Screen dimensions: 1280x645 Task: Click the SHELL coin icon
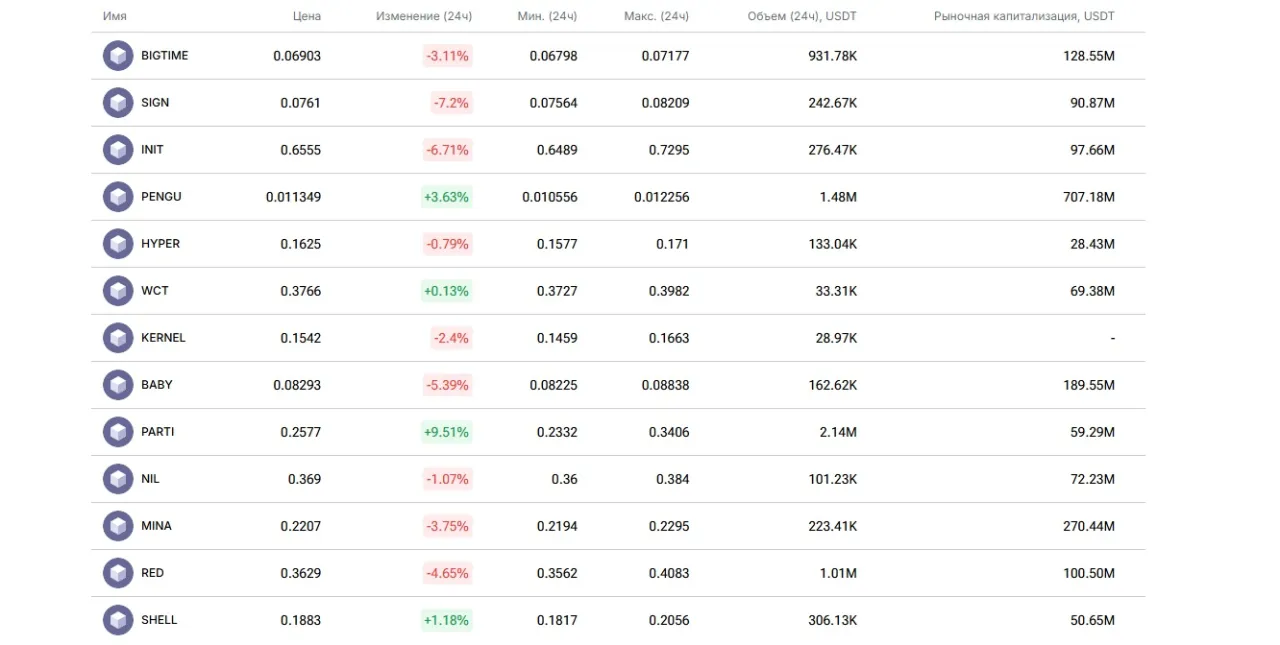(118, 620)
